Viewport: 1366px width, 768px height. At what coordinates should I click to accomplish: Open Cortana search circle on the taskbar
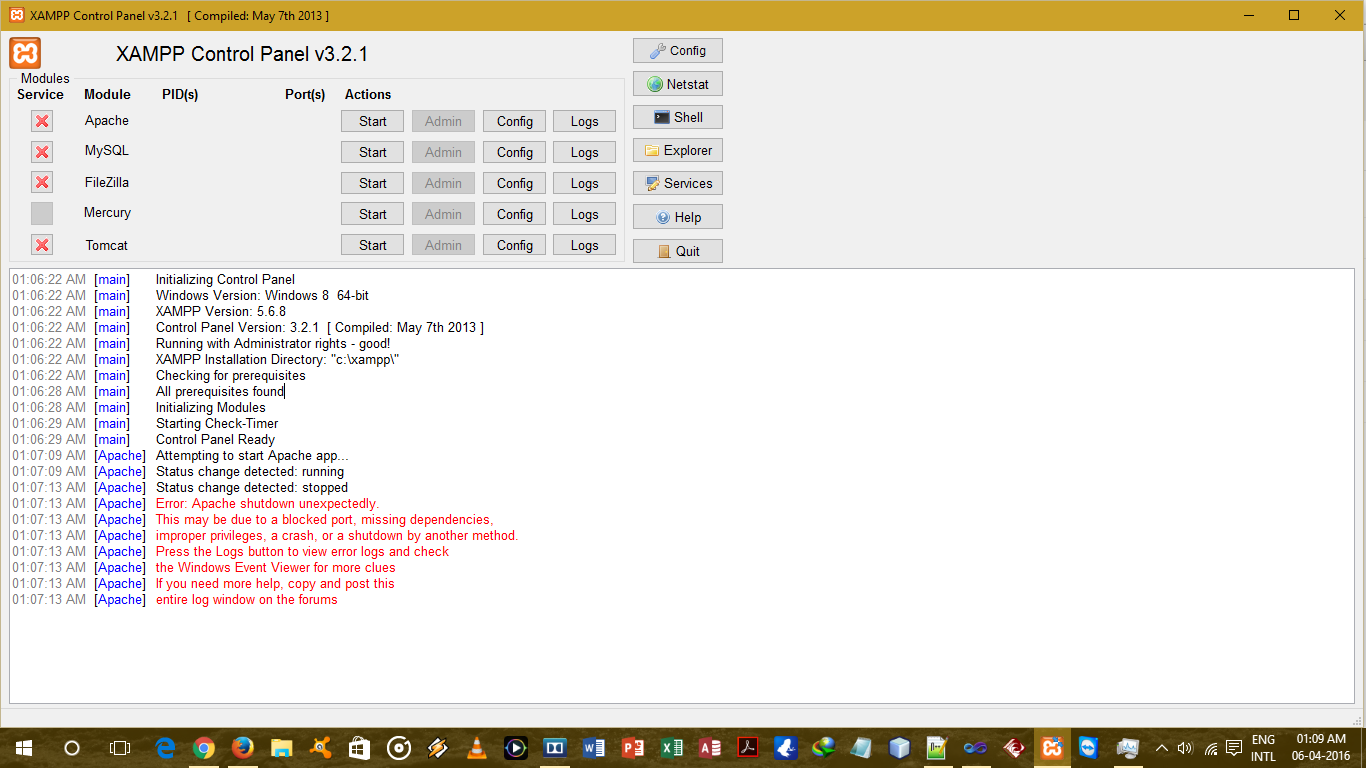[x=72, y=748]
